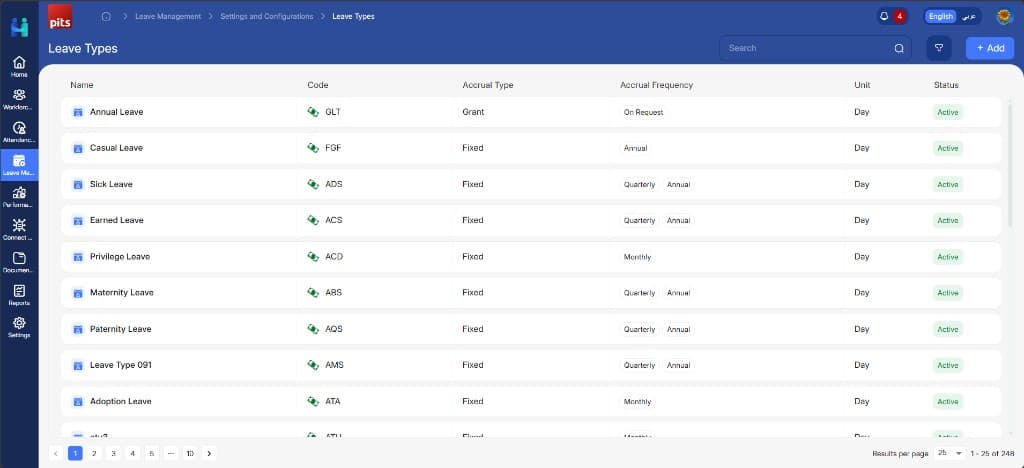
Task: Go to page 4
Action: tap(133, 453)
